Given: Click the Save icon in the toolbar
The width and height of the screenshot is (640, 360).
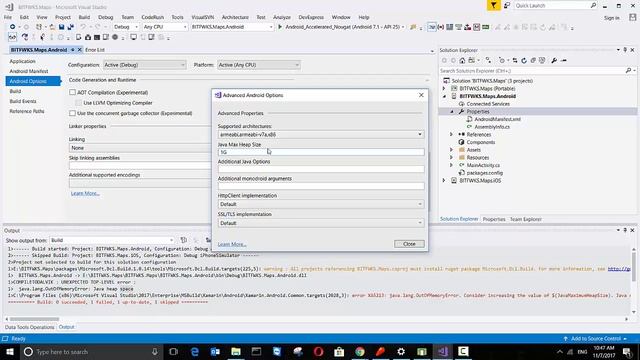Looking at the screenshot, I should click(61, 27).
